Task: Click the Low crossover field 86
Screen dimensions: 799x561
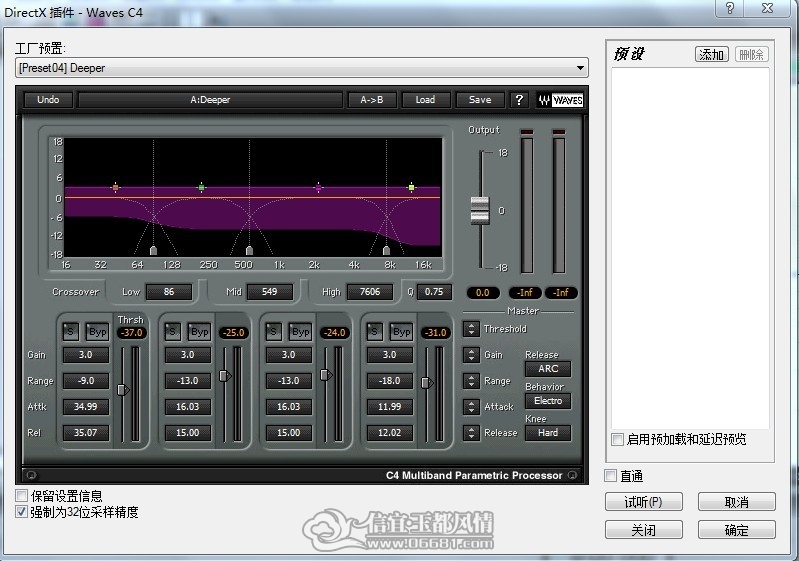Action: click(169, 292)
